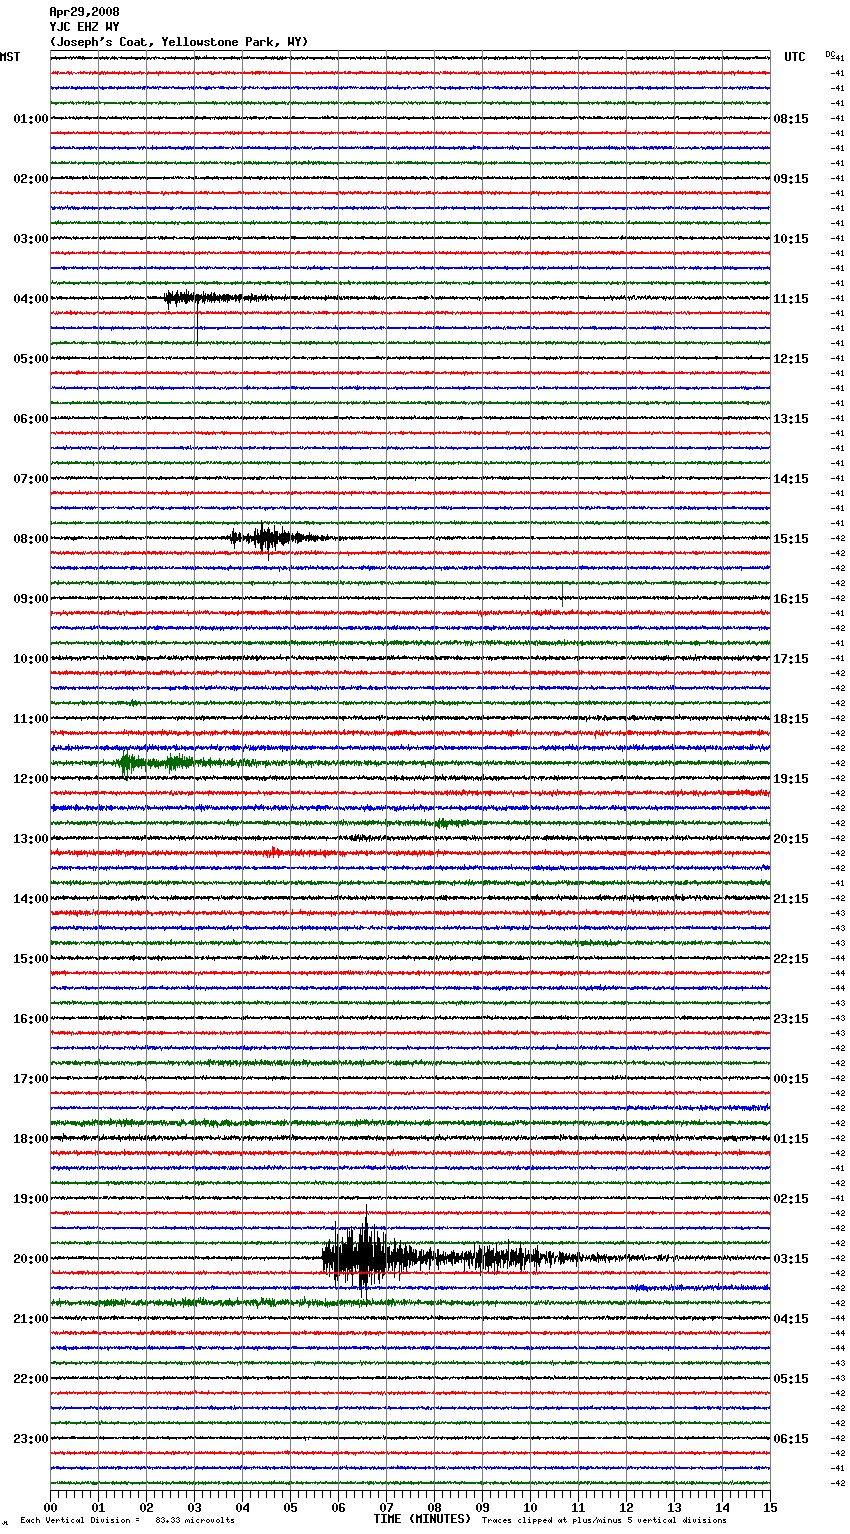Click the "00" minute tick label
Image resolution: width=850 pixels, height=1534 pixels.
click(x=50, y=1507)
